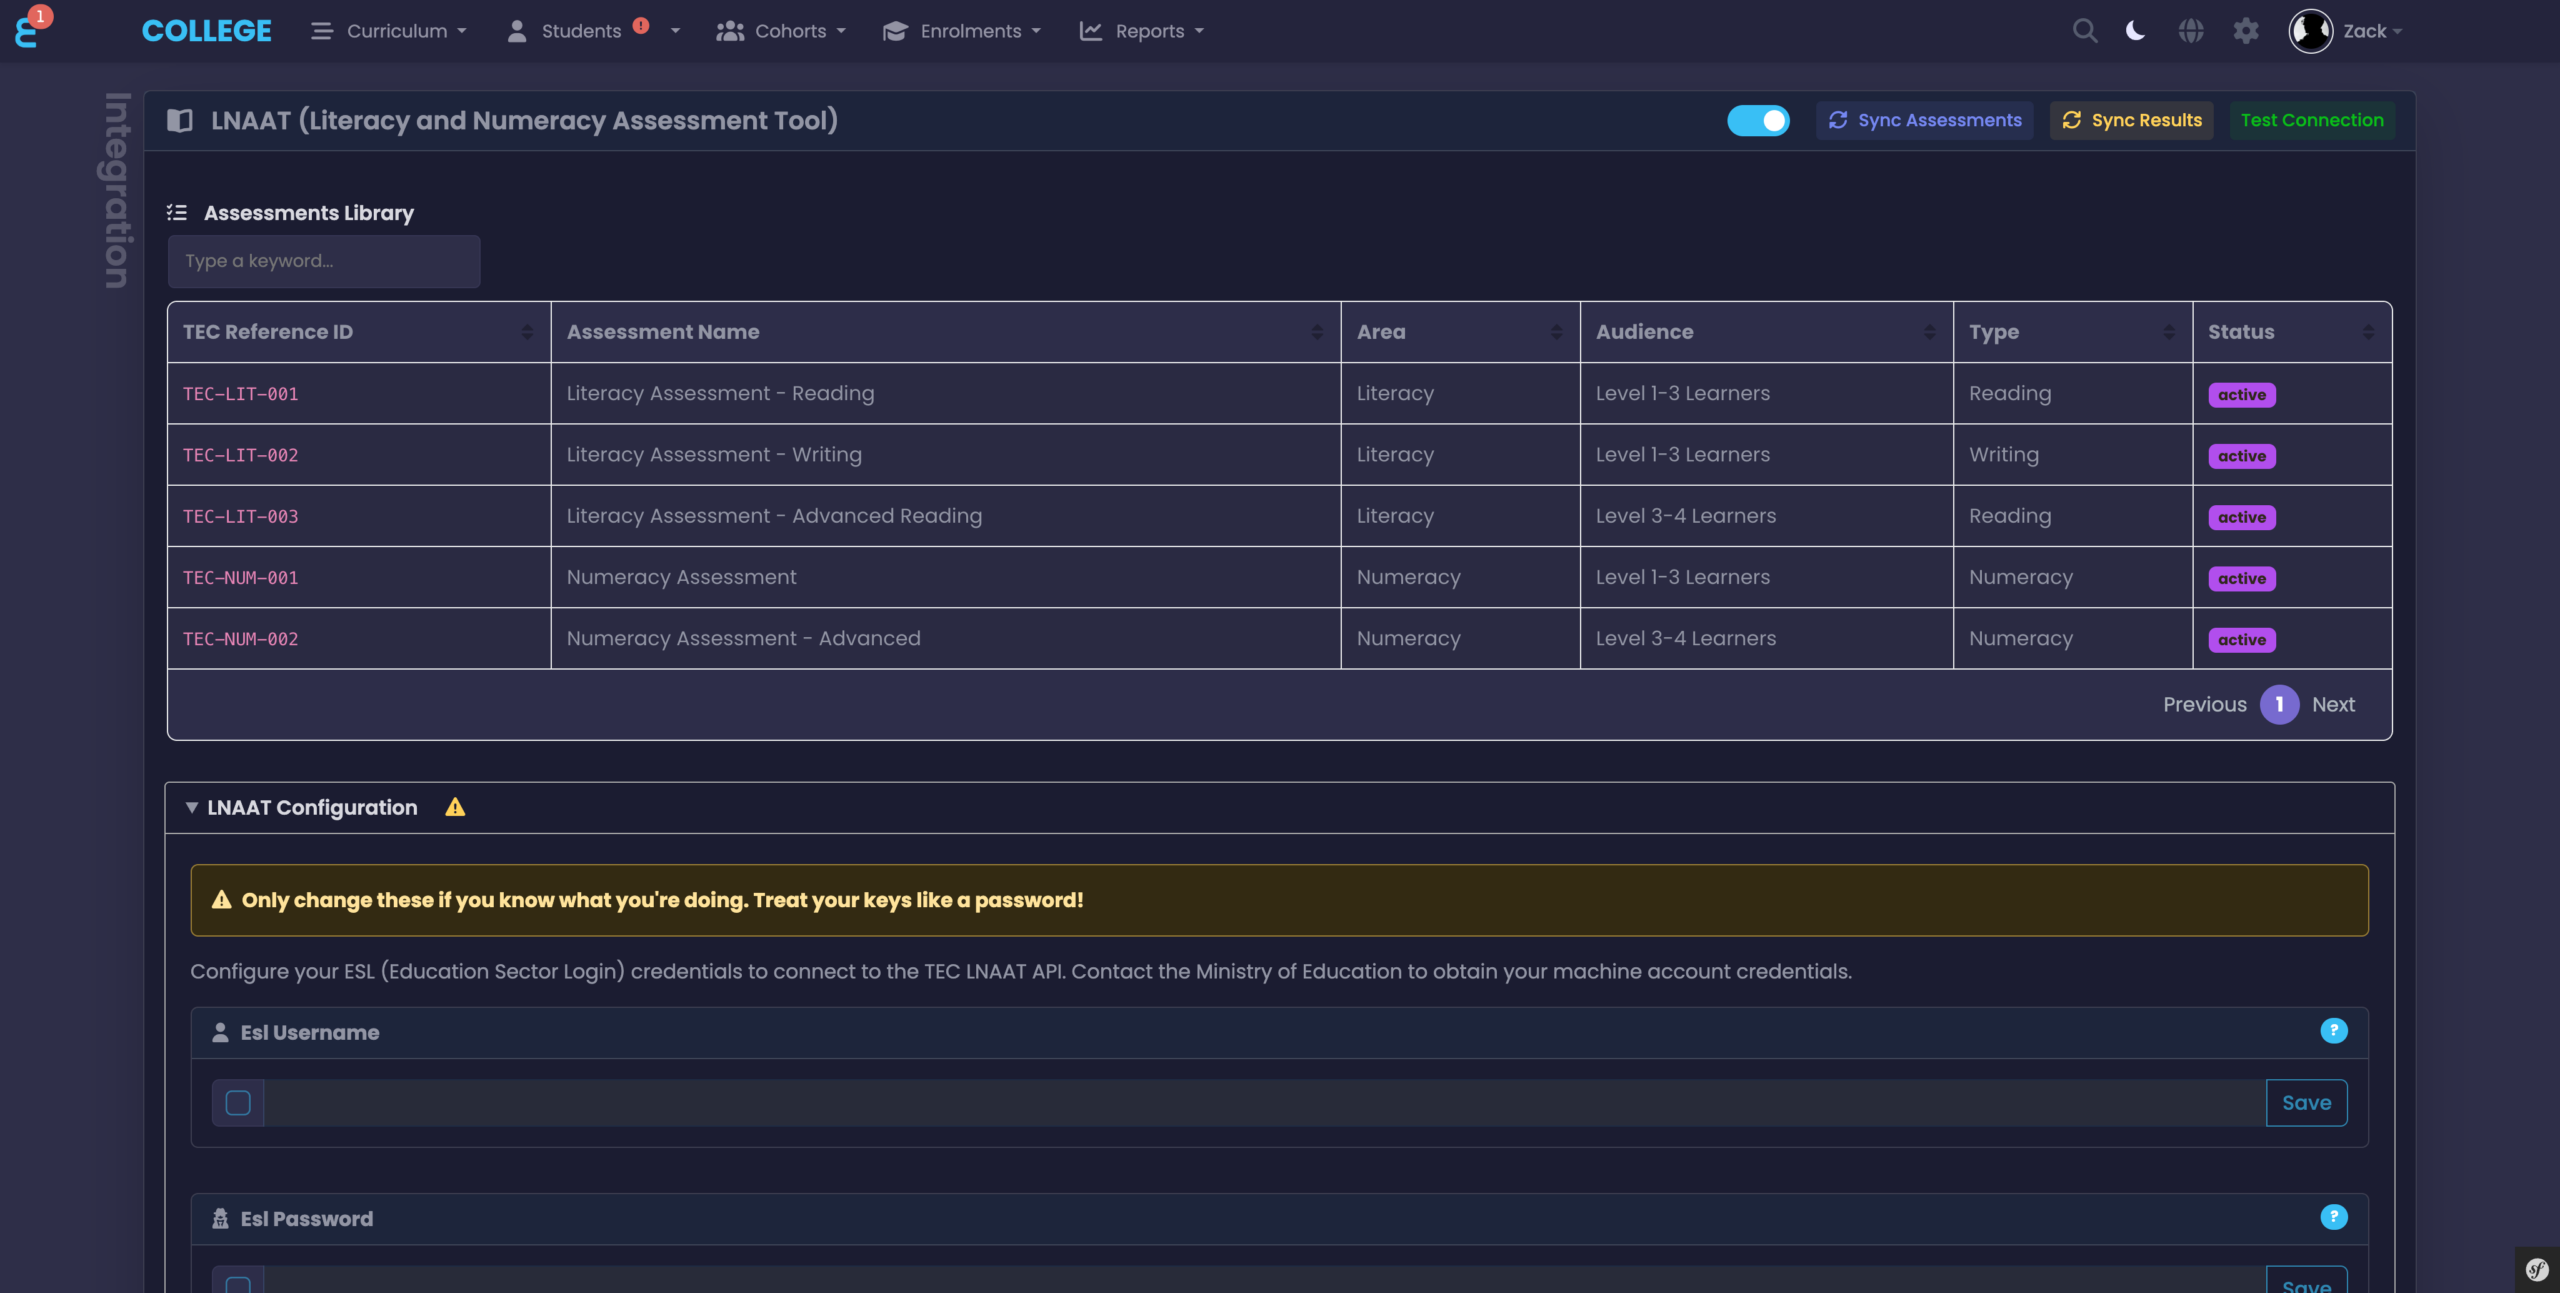Open the Zack account dropdown
The image size is (2560, 1293).
pyautogui.click(x=2366, y=30)
